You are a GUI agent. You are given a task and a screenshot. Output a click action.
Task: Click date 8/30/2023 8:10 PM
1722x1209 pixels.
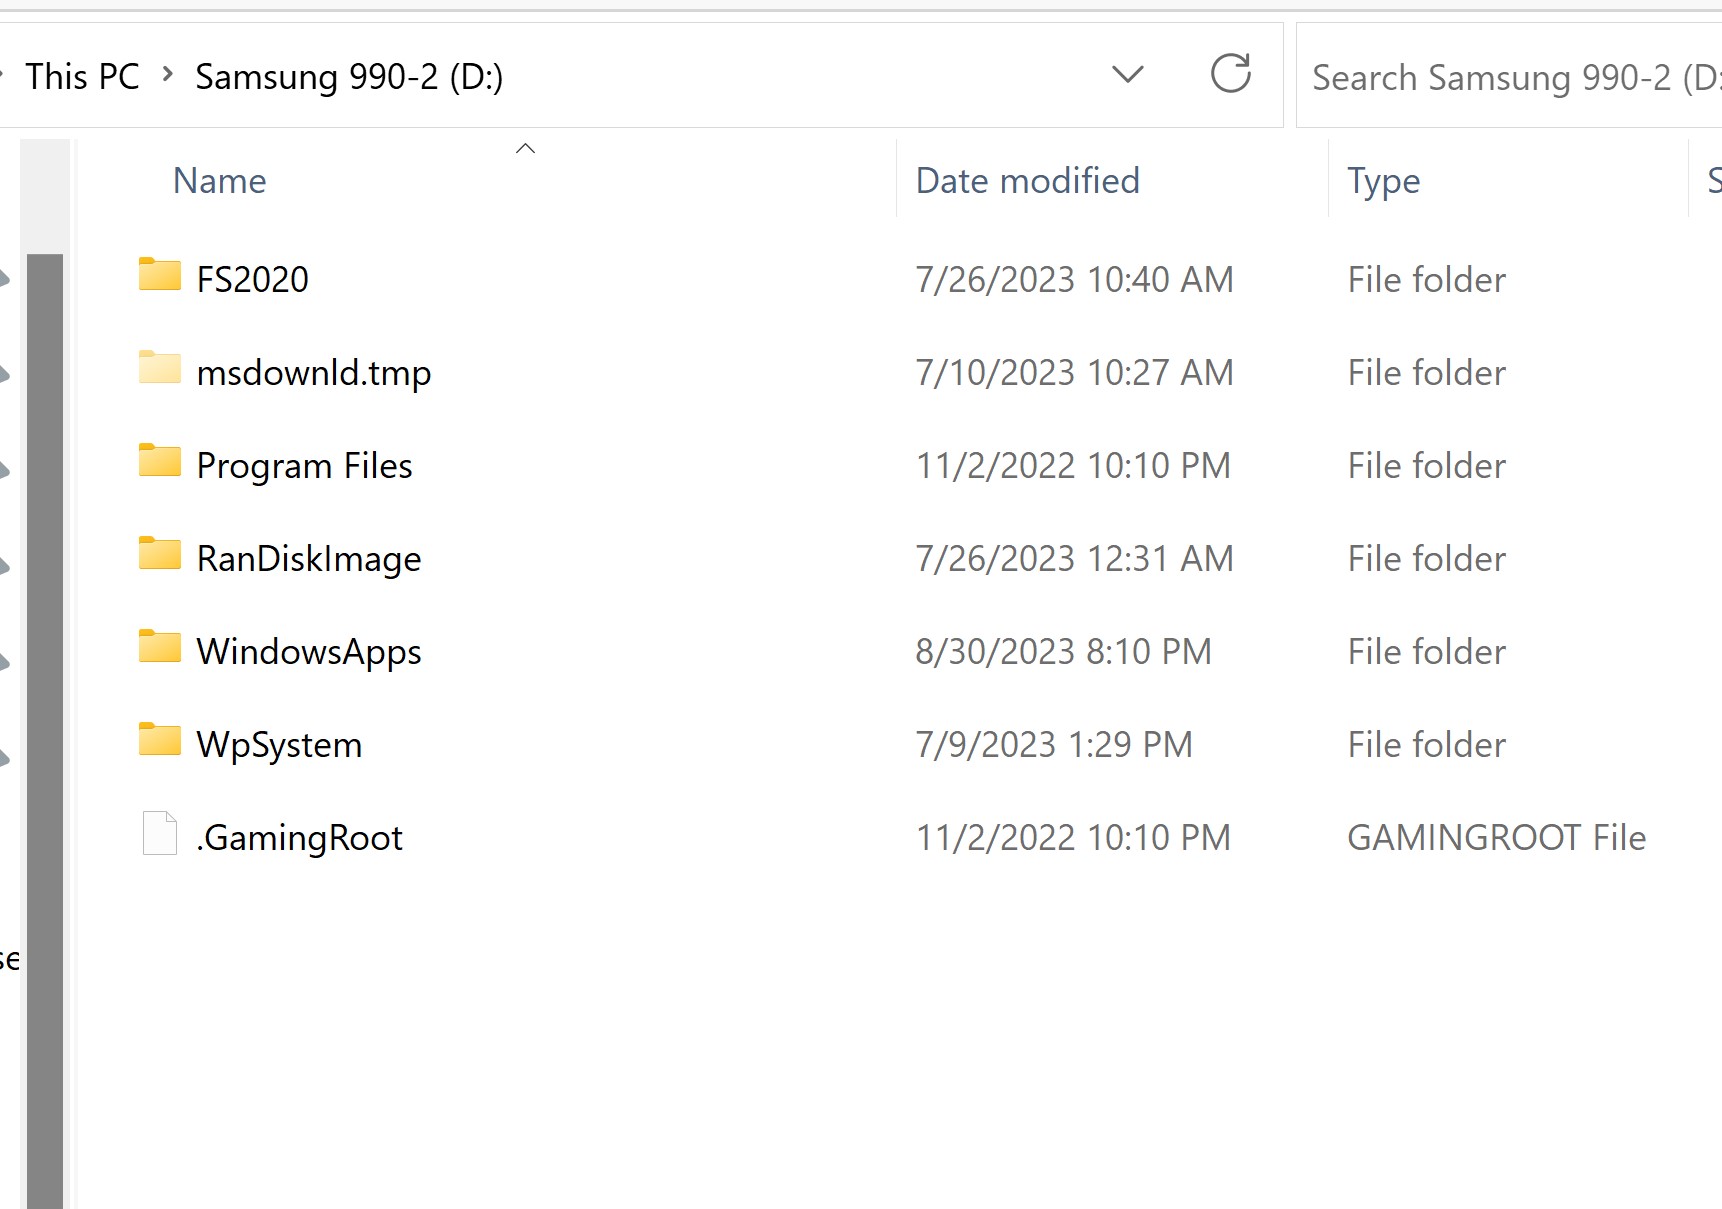(1064, 651)
